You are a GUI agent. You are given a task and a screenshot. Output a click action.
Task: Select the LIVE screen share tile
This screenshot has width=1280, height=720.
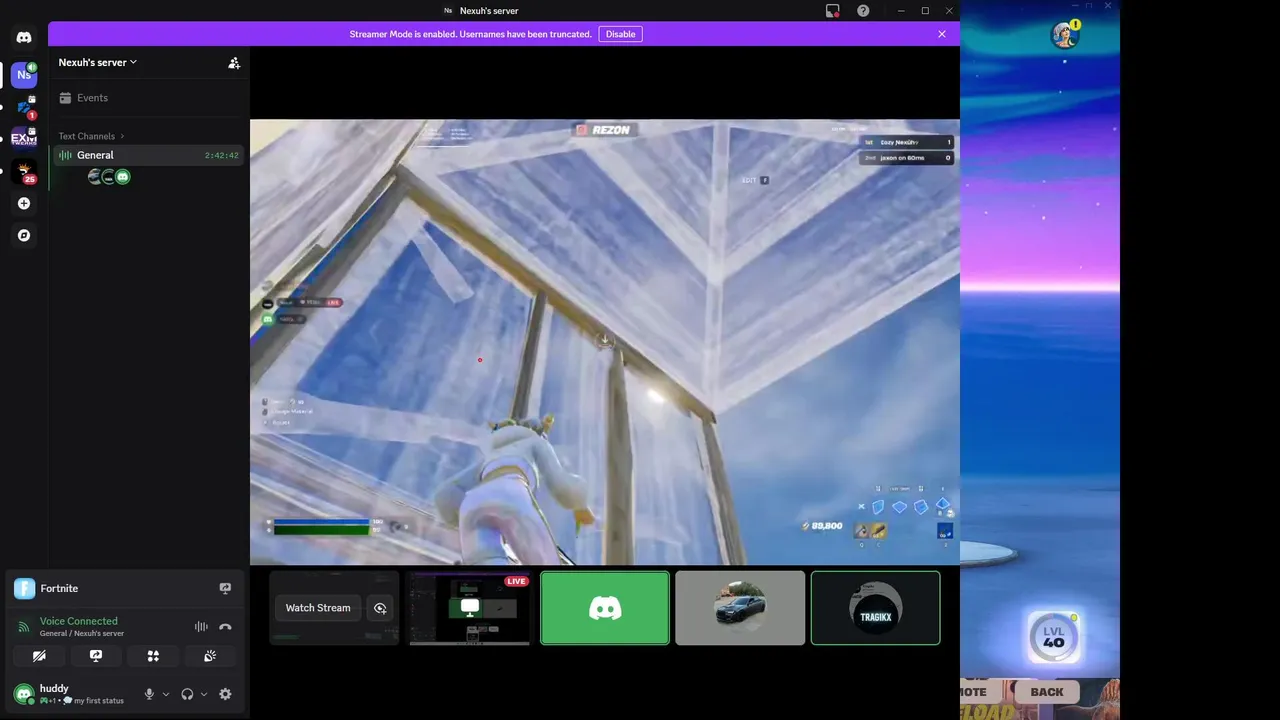[469, 608]
